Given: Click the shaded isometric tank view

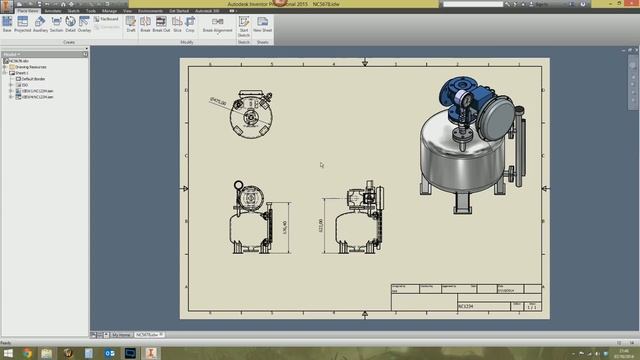Looking at the screenshot, I should (473, 144).
